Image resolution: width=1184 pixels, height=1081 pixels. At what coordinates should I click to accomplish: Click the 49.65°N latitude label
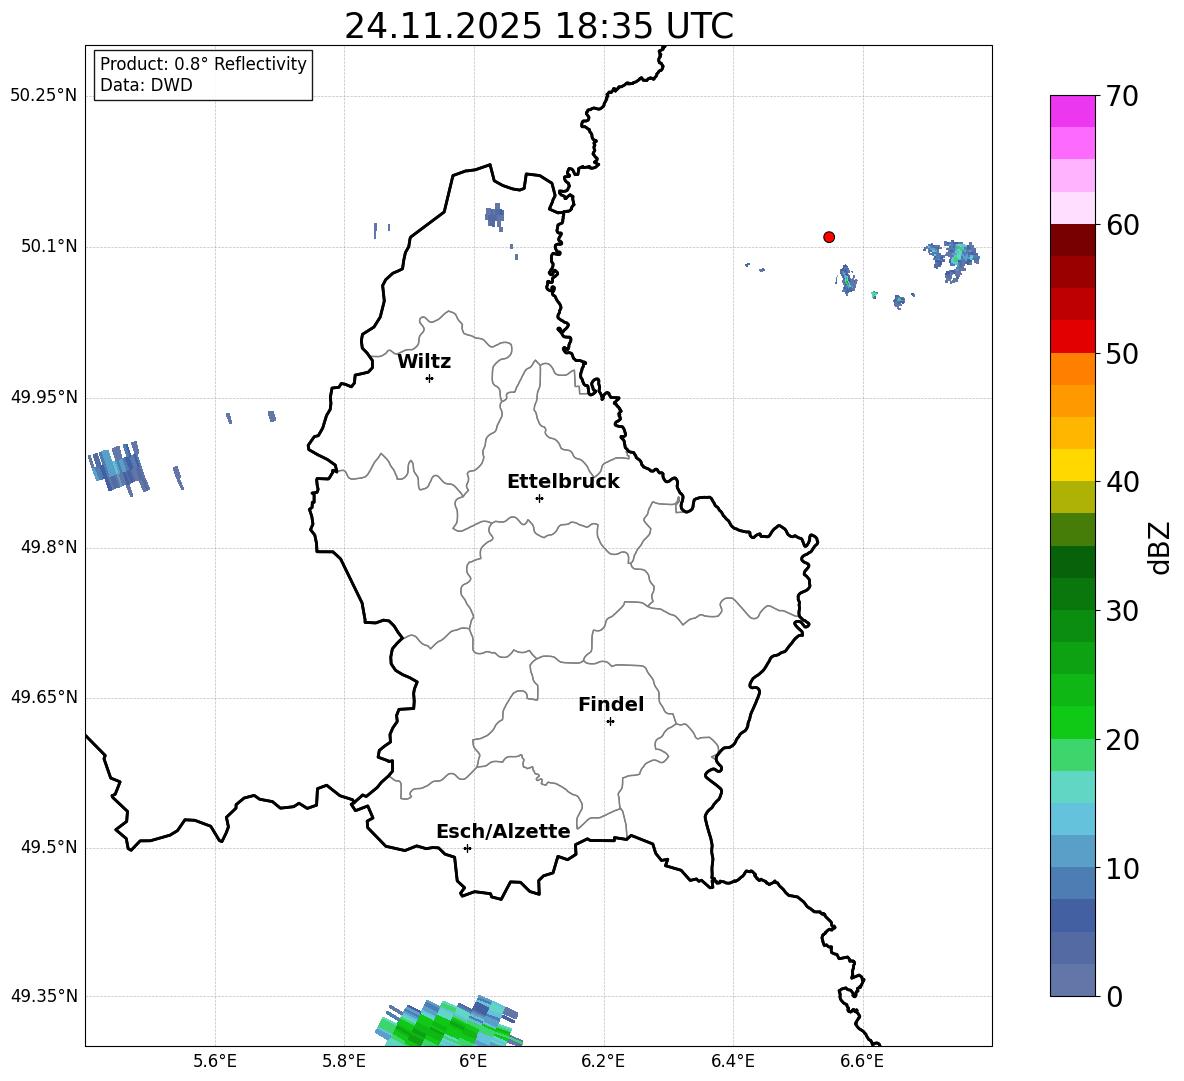coord(44,696)
